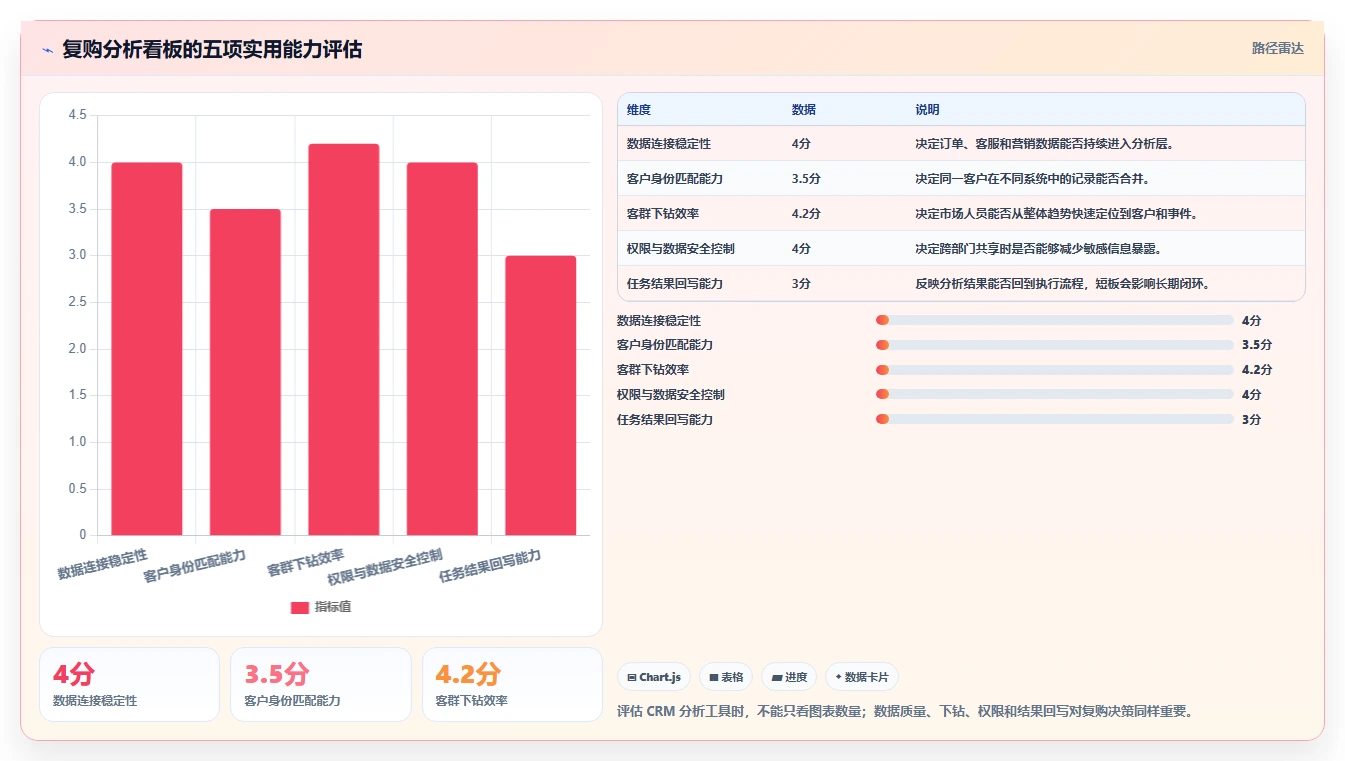Screen dimensions: 1345x761
Task: Click the Chart.js tag chip
Action: pyautogui.click(x=654, y=677)
